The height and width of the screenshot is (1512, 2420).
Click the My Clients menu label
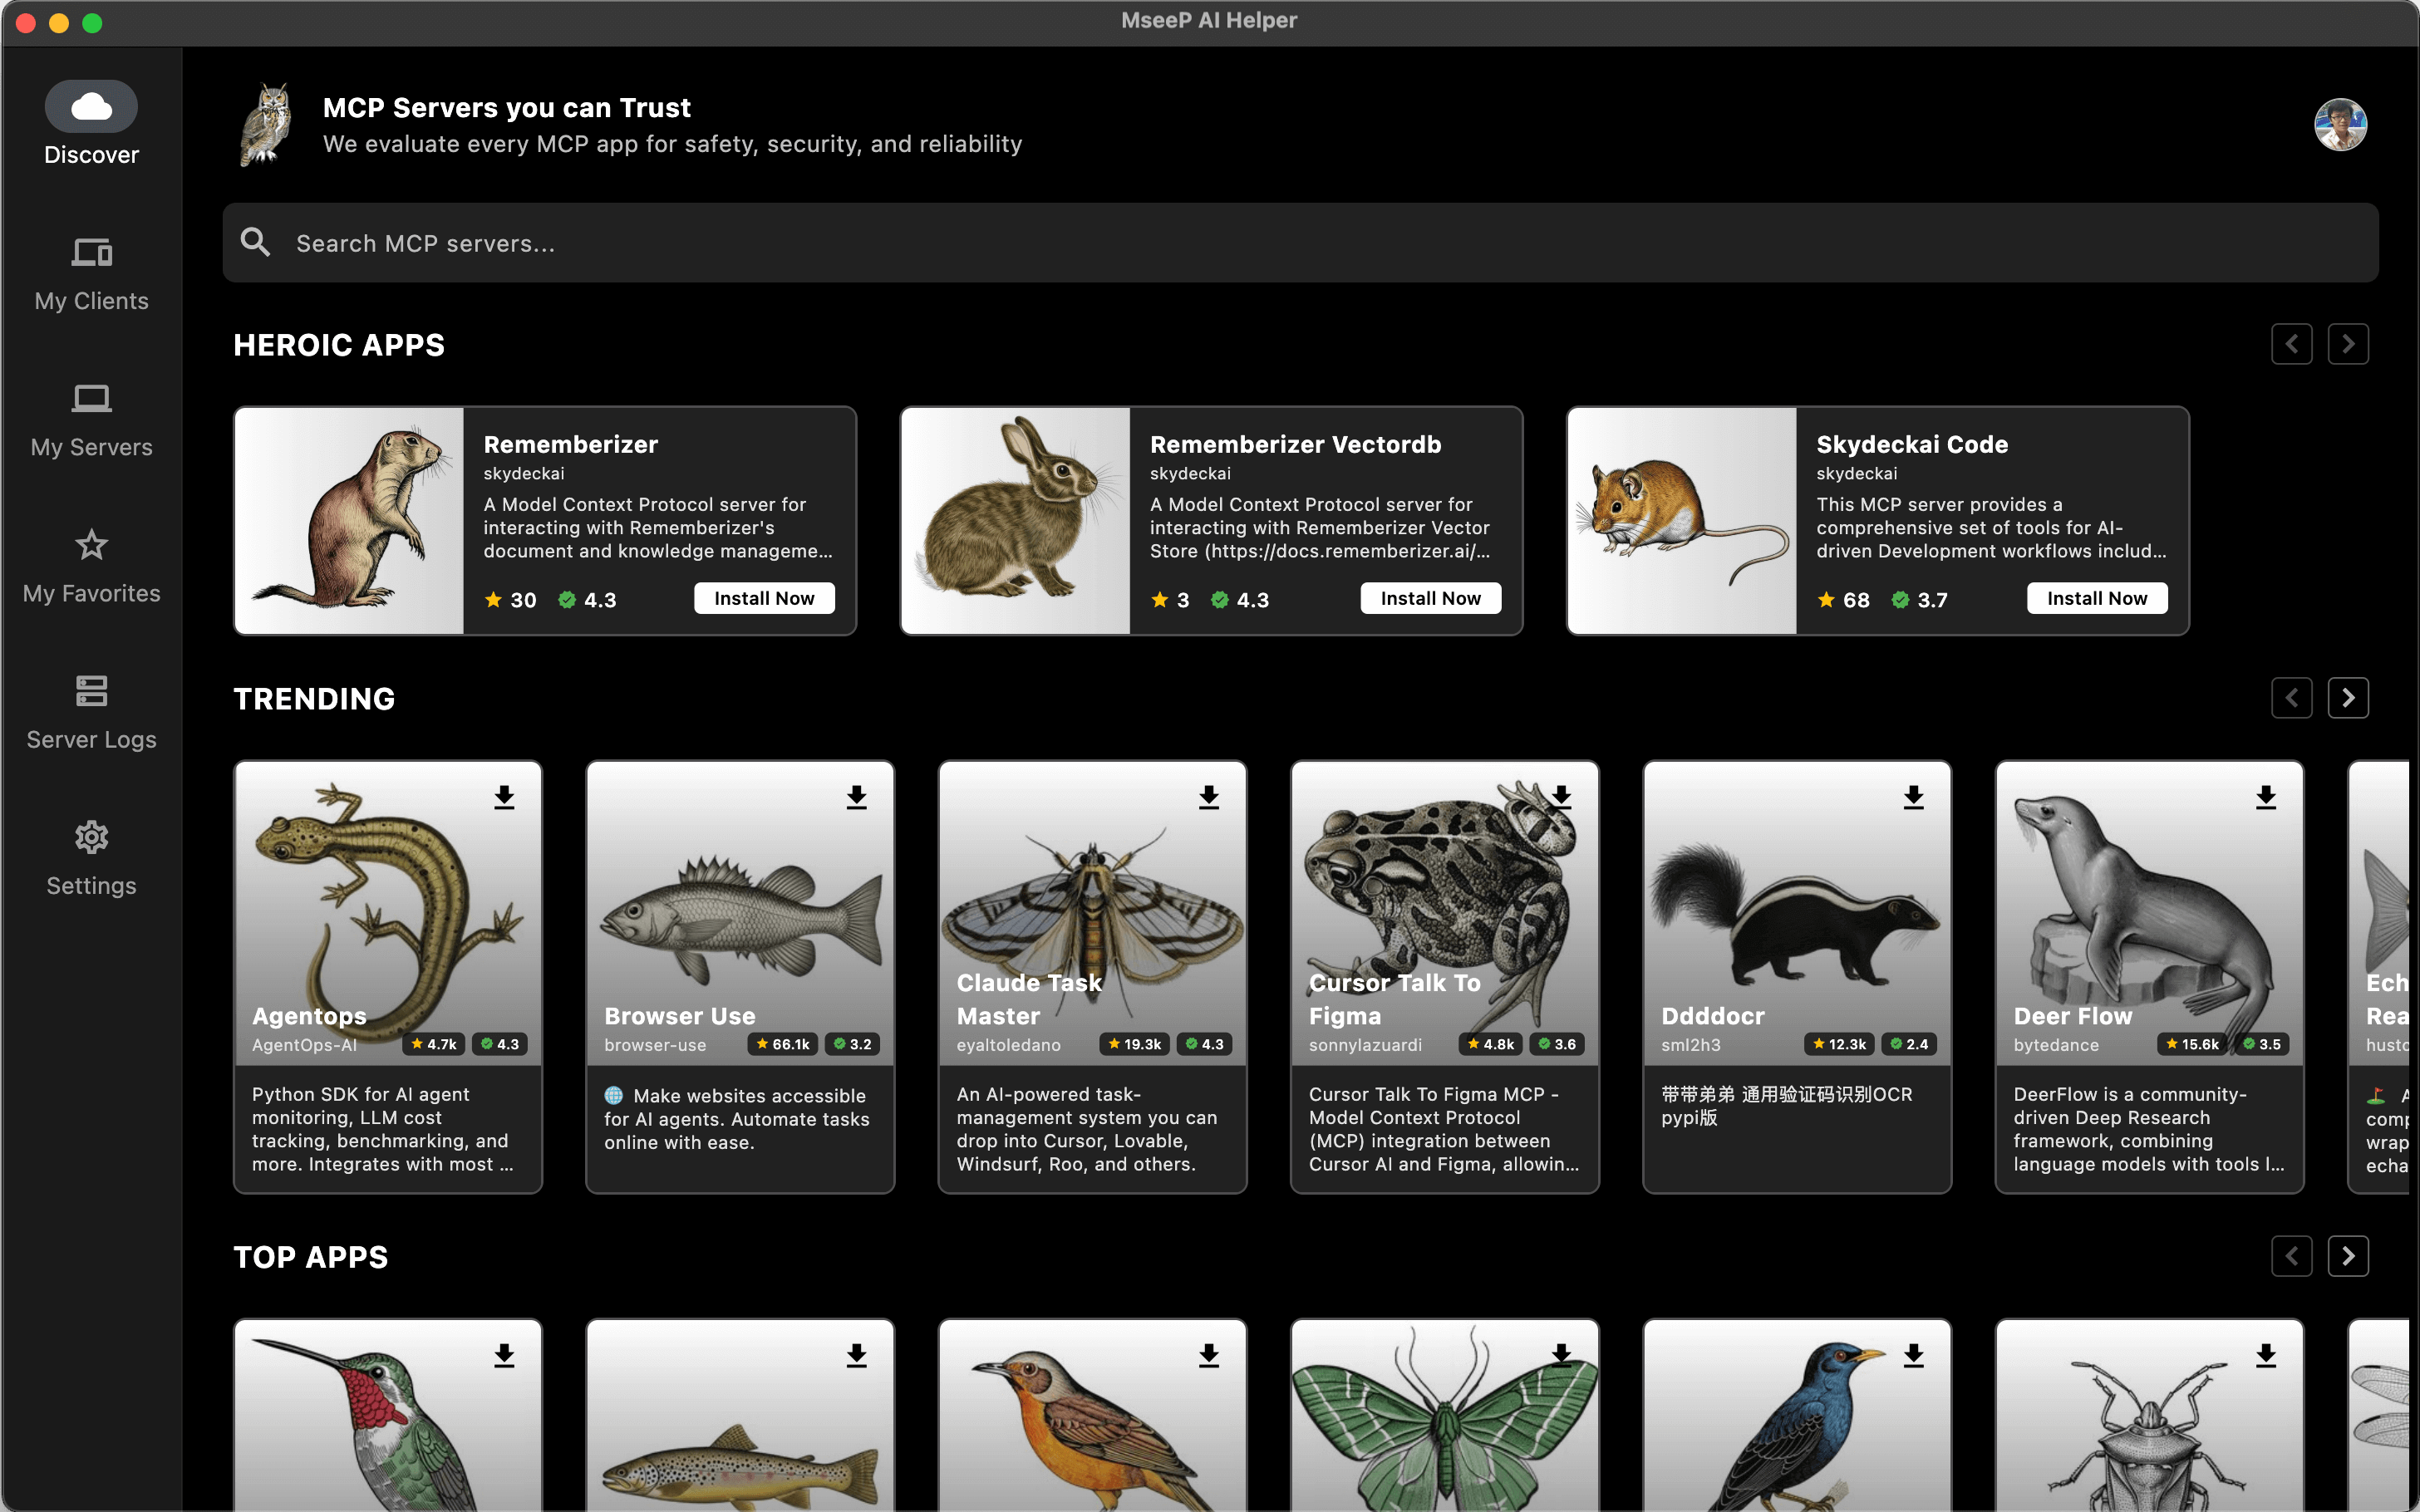click(x=91, y=301)
